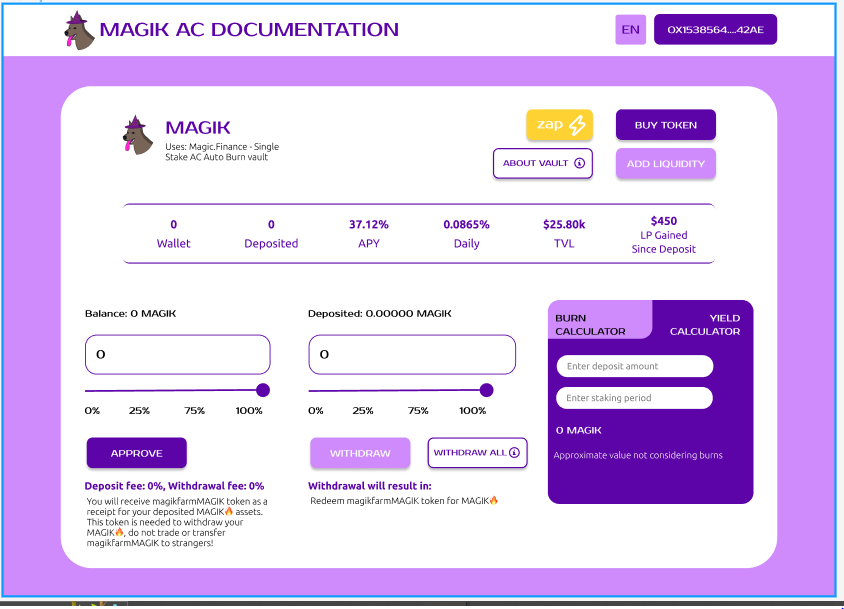Screen dimensions: 844x609
Task: Click the Magik dog logo in header
Action: (80, 31)
